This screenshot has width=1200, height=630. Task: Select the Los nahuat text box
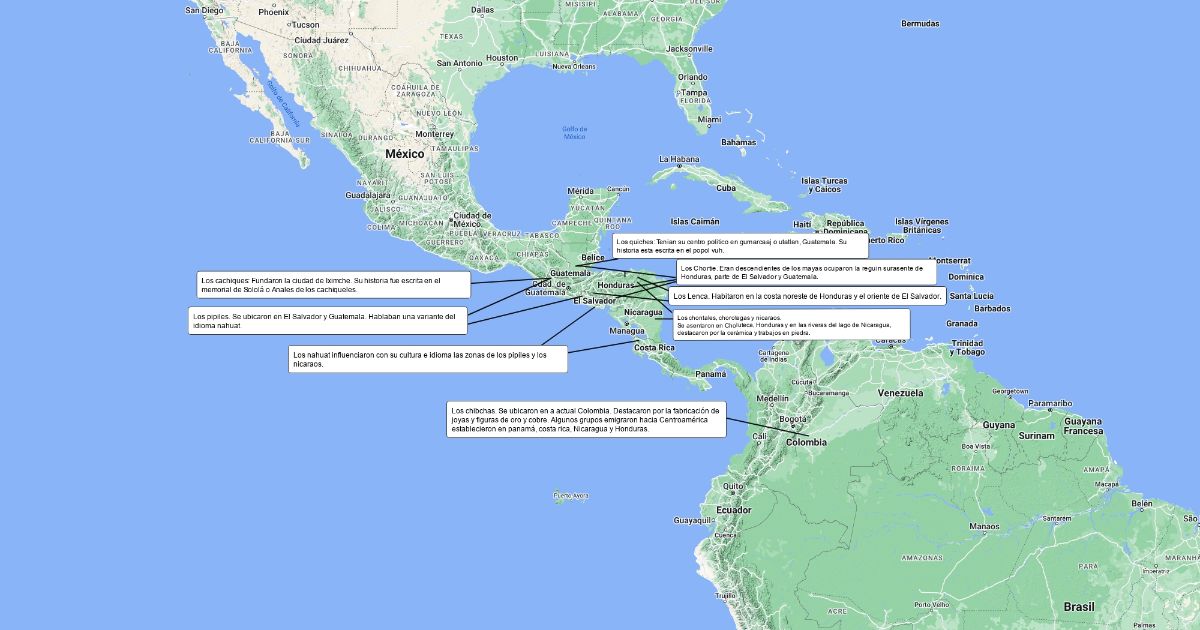pyautogui.click(x=427, y=359)
